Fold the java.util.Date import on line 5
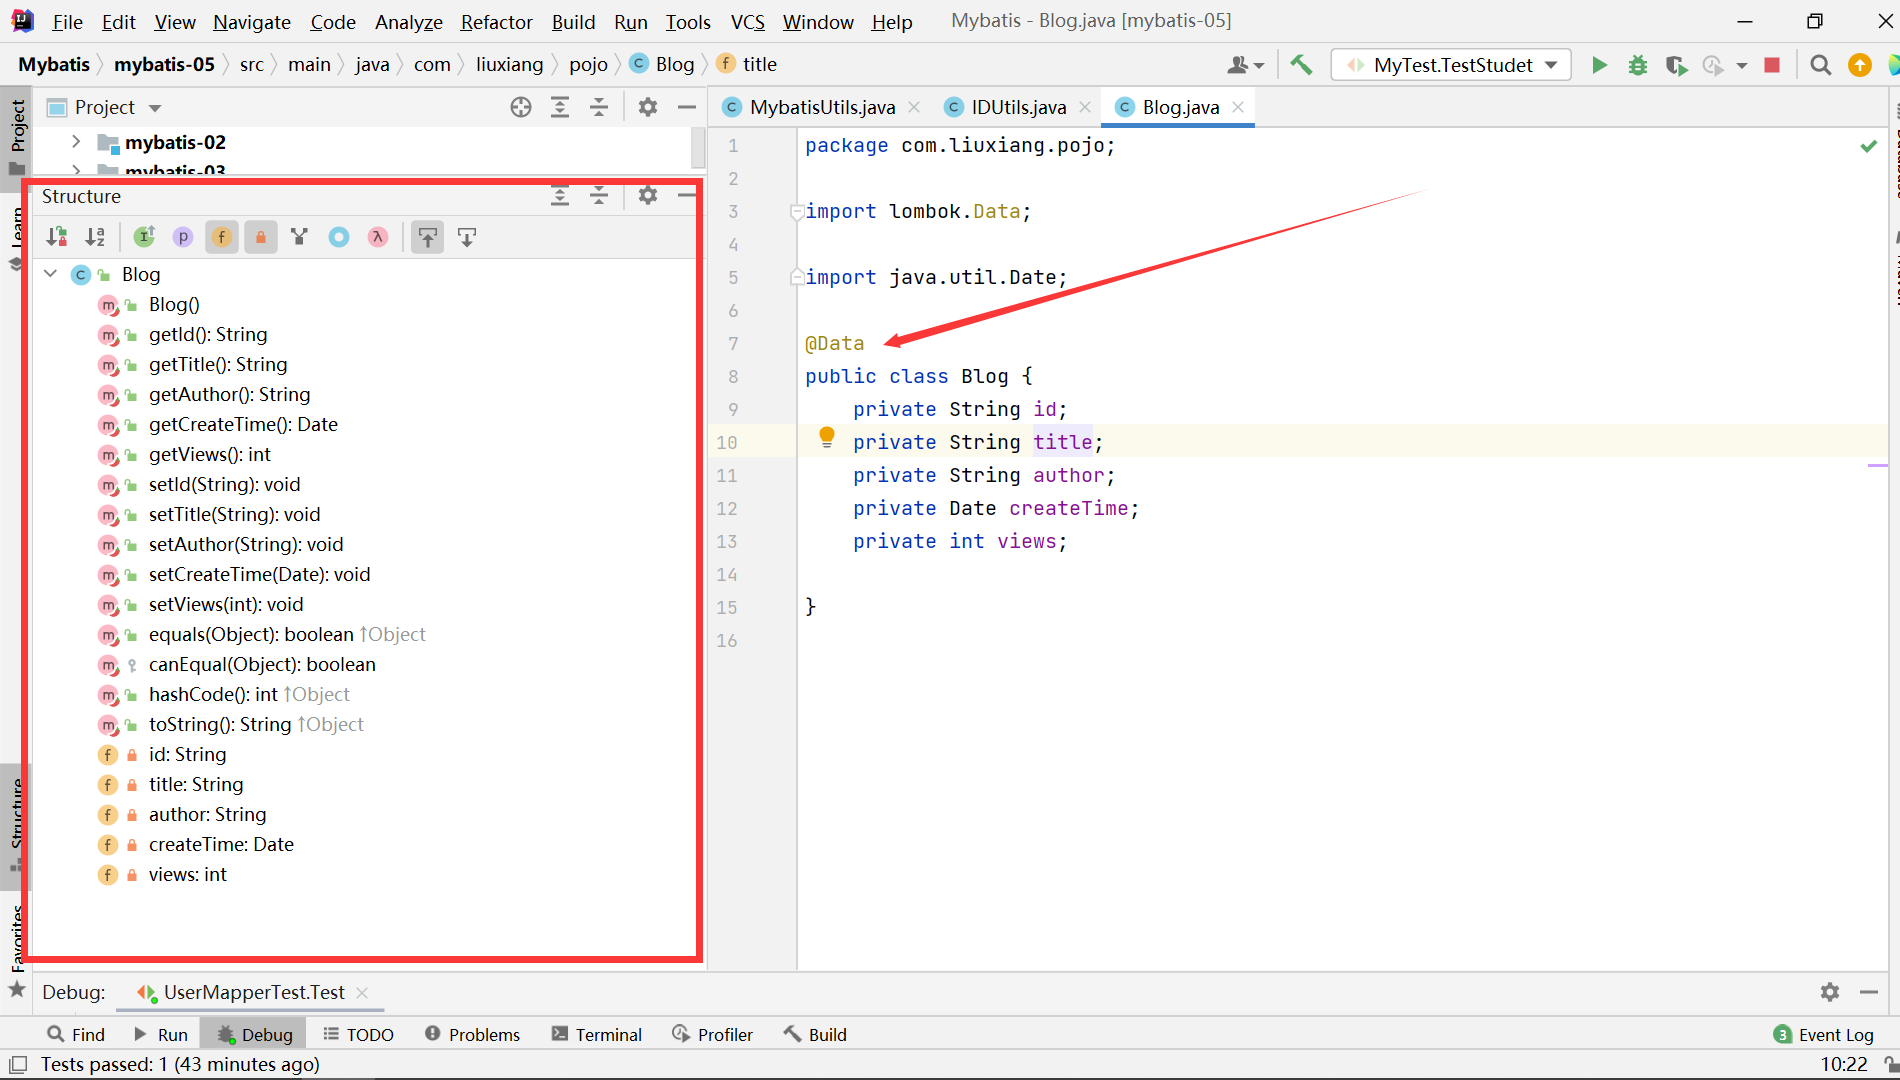 [x=797, y=277]
